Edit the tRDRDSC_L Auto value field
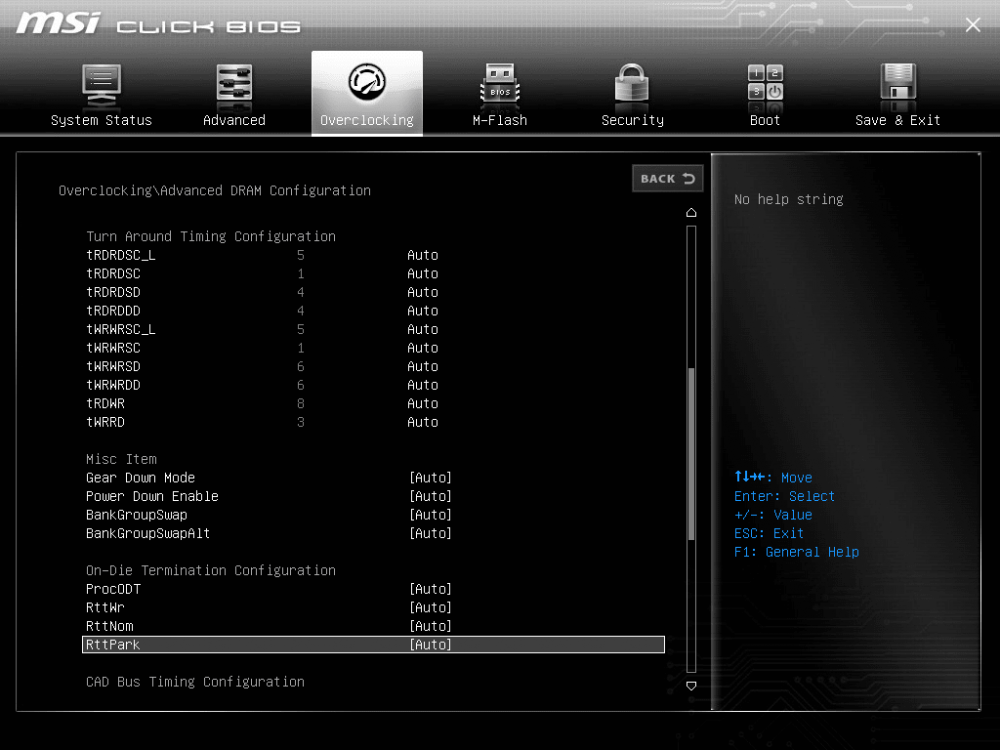This screenshot has width=1000, height=750. coord(423,255)
